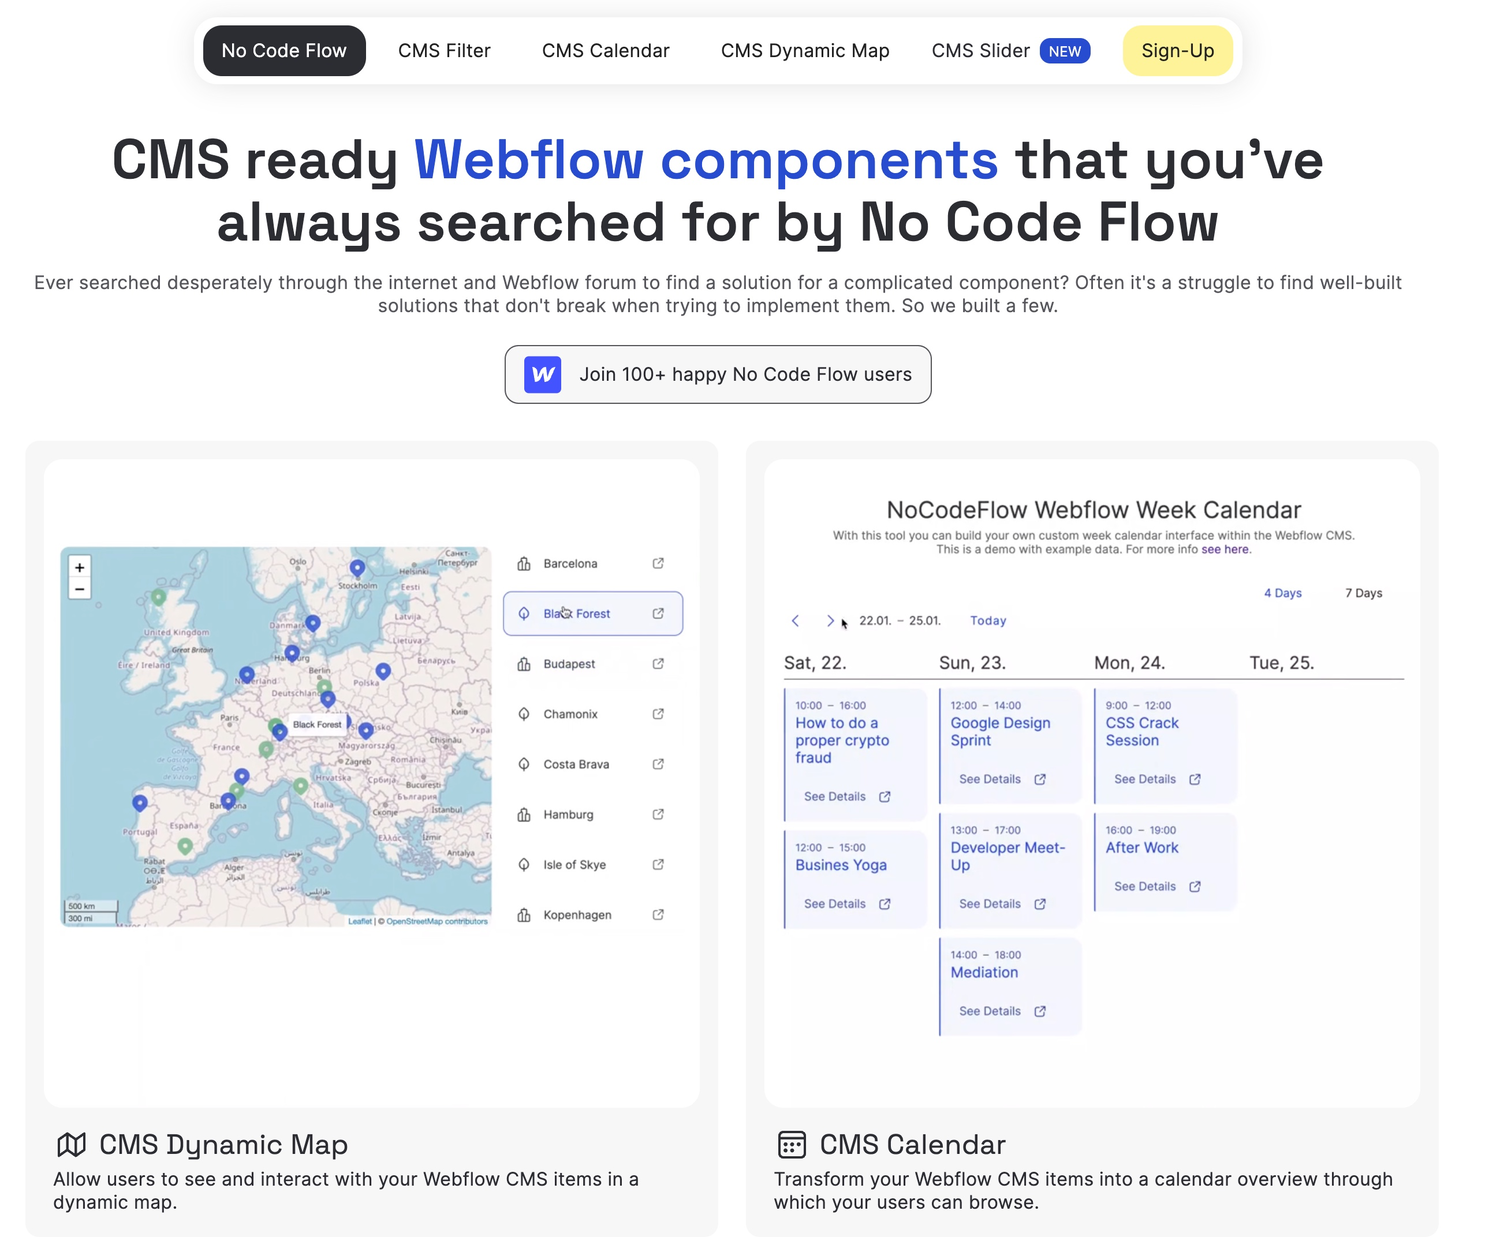This screenshot has height=1252, width=1500.
Task: Click the Webflow logo icon in Join button
Action: 543,375
